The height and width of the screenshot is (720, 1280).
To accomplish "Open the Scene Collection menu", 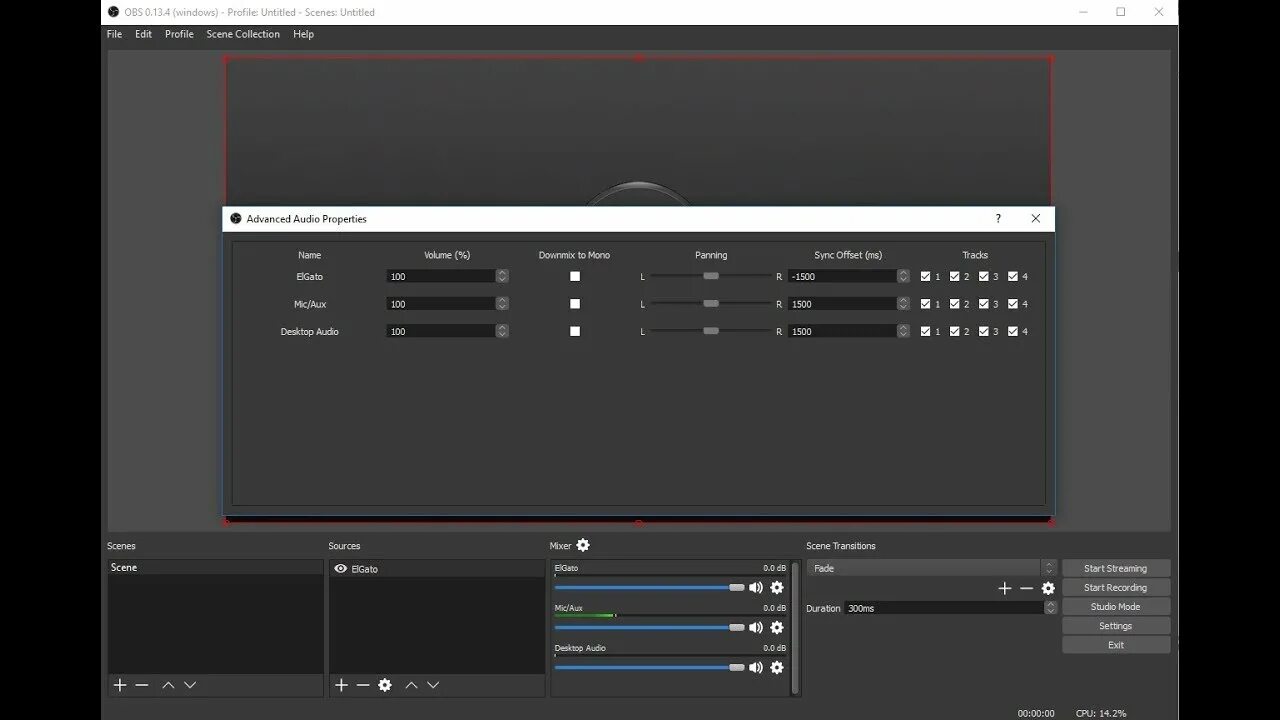I will click(243, 34).
